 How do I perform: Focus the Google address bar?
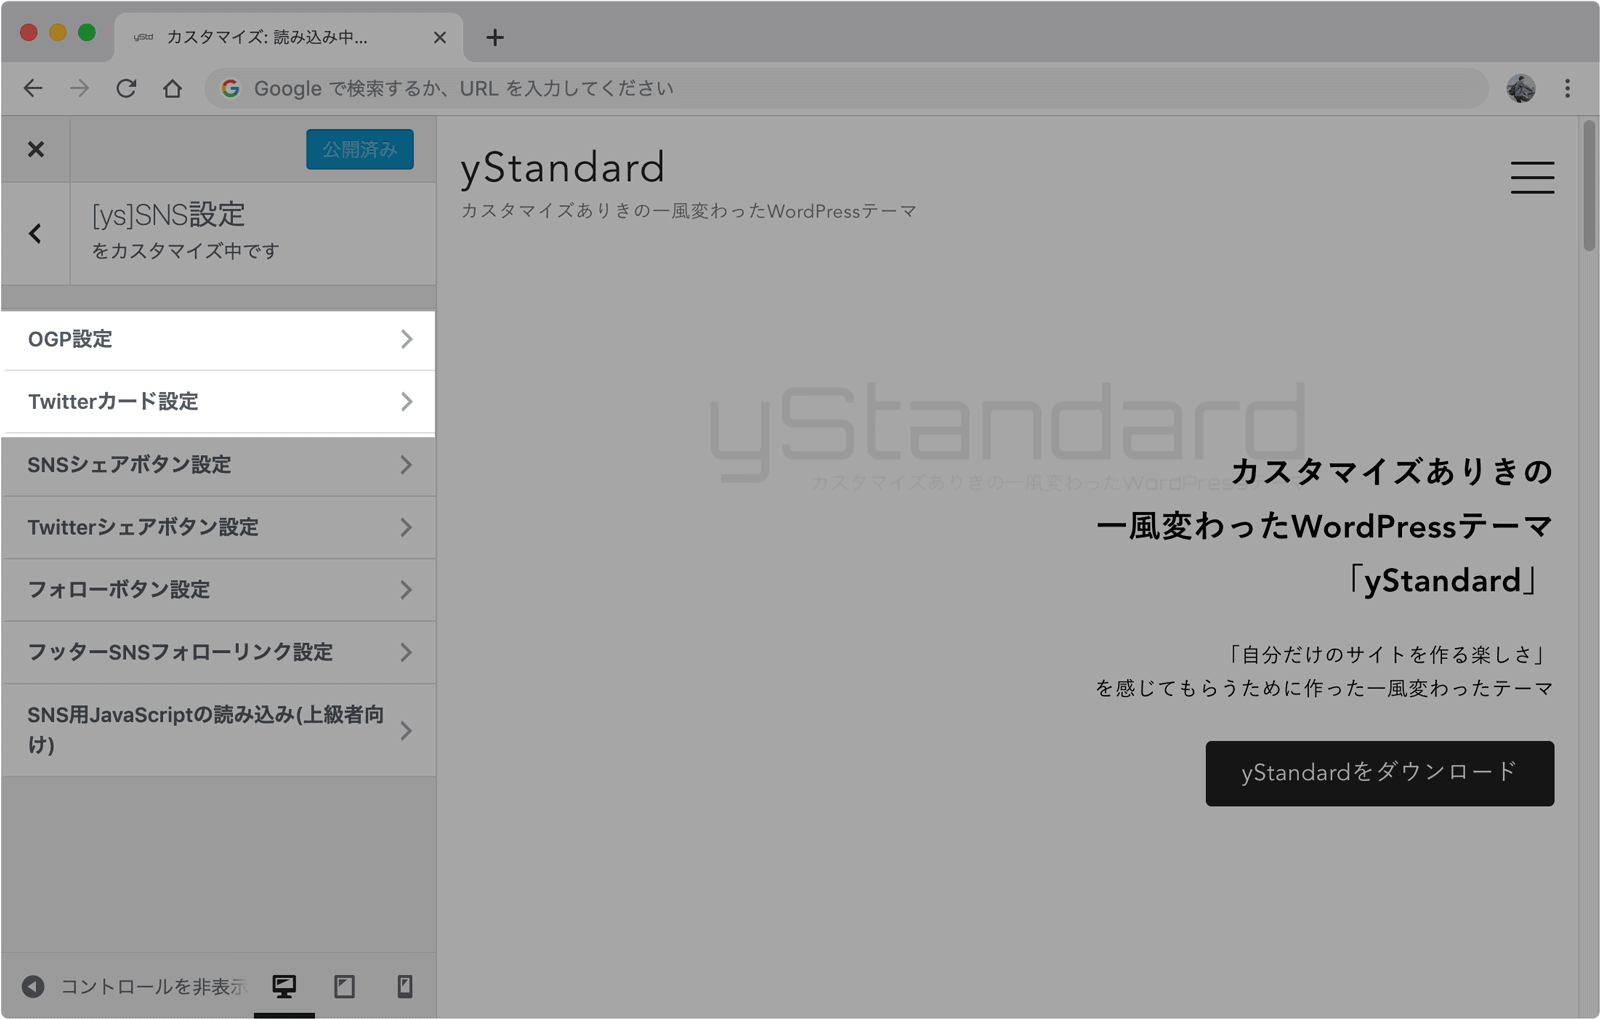pyautogui.click(x=846, y=88)
